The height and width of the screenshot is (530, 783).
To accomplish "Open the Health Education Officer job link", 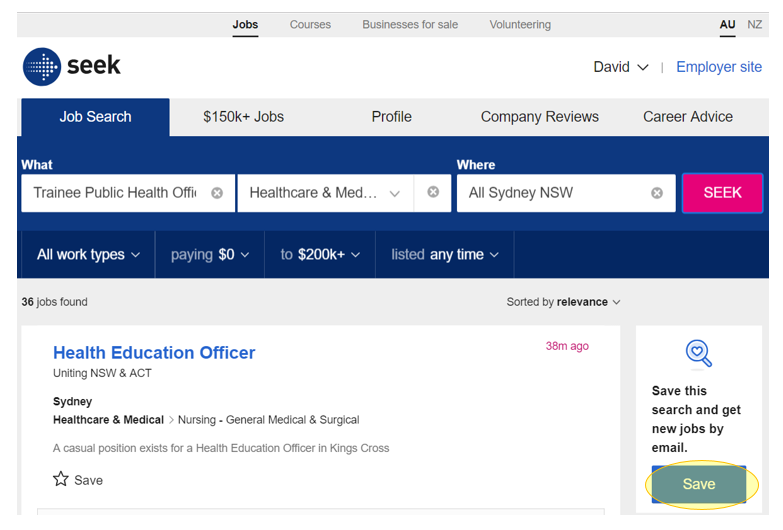I will tap(154, 353).
